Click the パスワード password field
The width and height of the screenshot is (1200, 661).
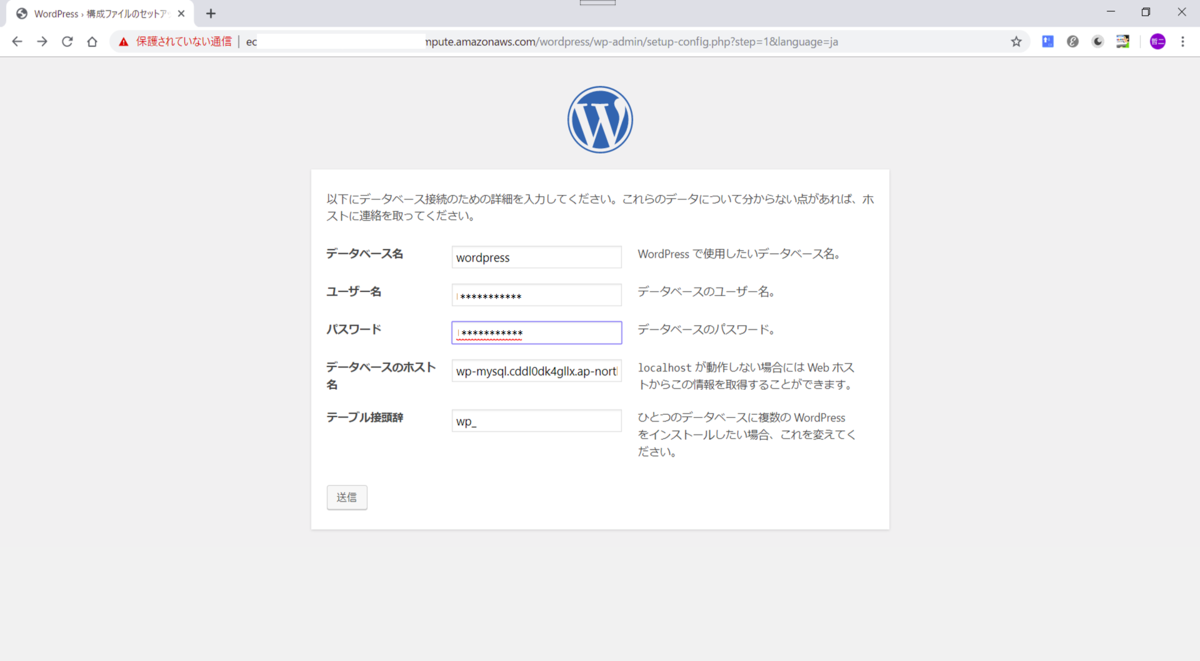click(x=536, y=332)
